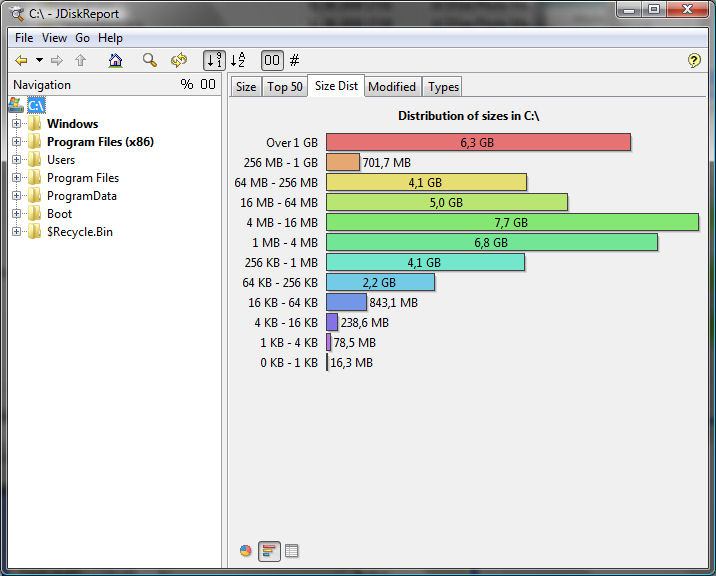Switch to the Size tab
The height and width of the screenshot is (576, 716).
(246, 87)
